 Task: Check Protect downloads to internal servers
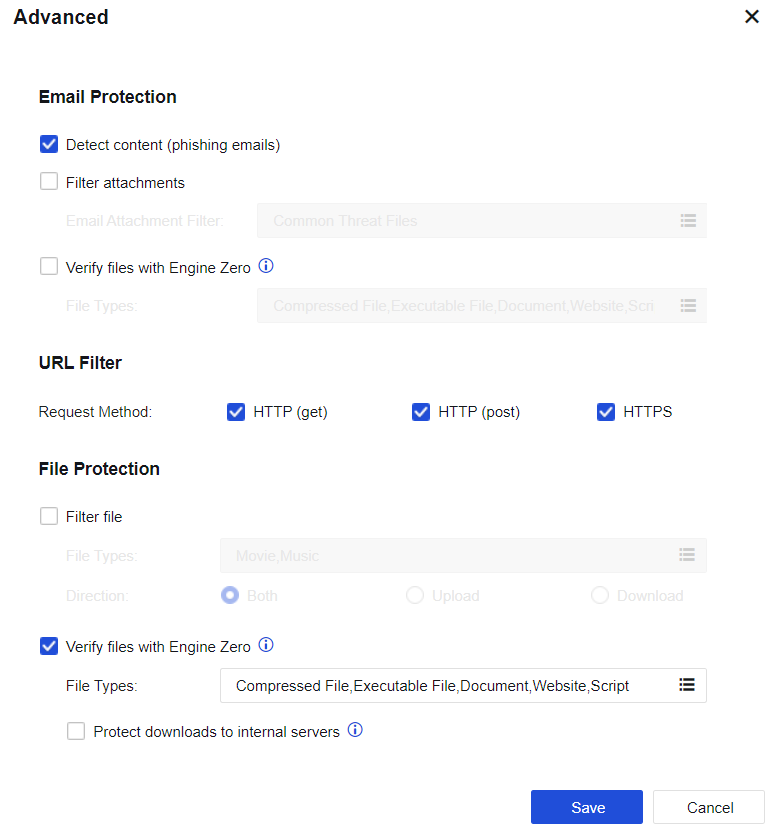pyautogui.click(x=76, y=731)
